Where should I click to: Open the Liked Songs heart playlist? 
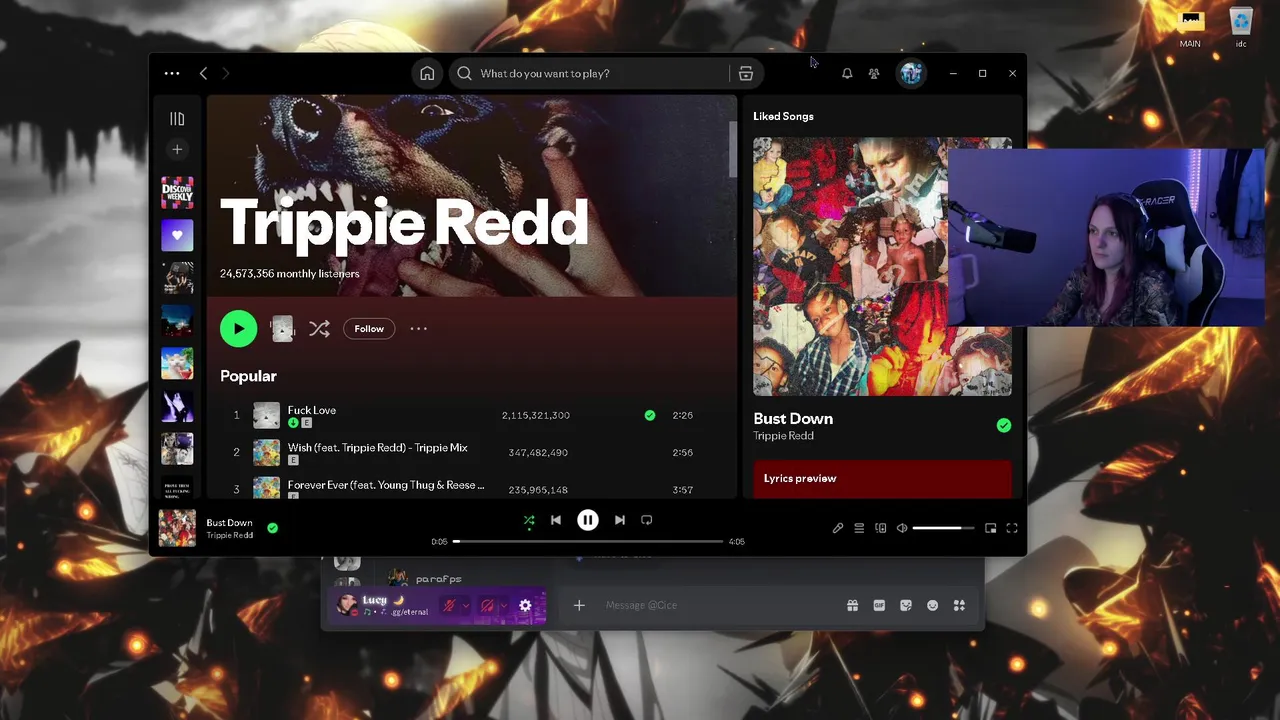[177, 235]
